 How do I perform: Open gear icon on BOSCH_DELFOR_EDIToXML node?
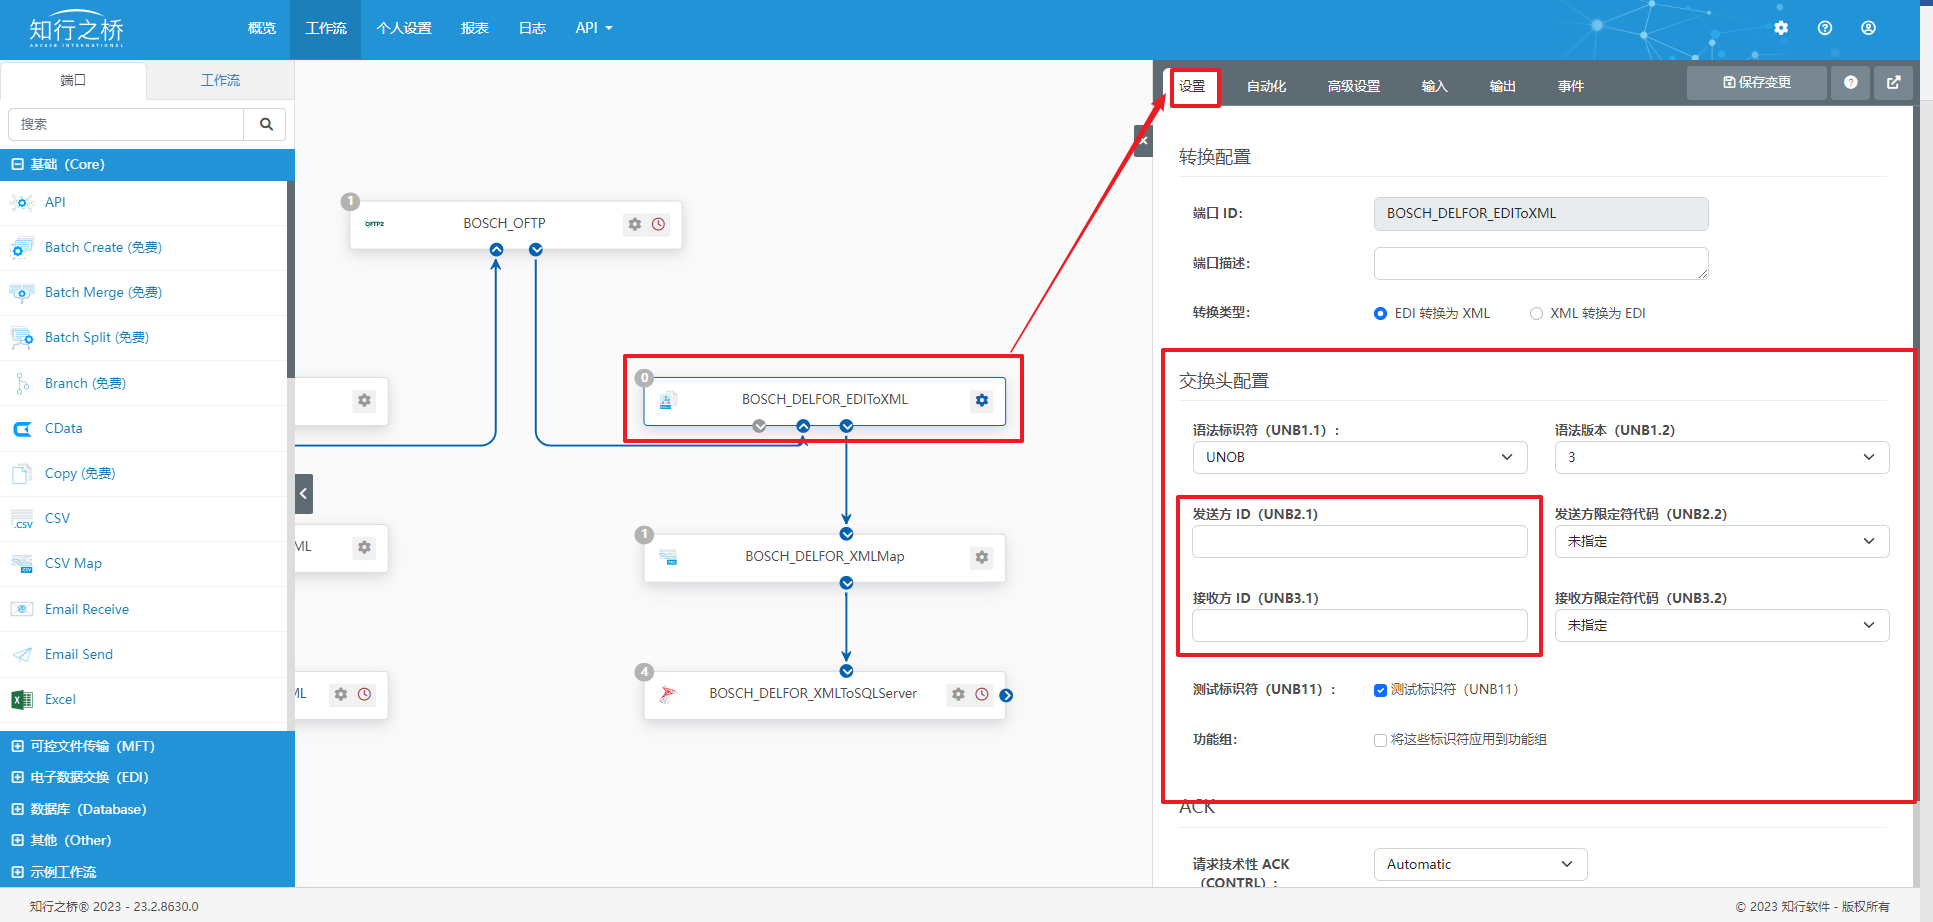point(981,400)
